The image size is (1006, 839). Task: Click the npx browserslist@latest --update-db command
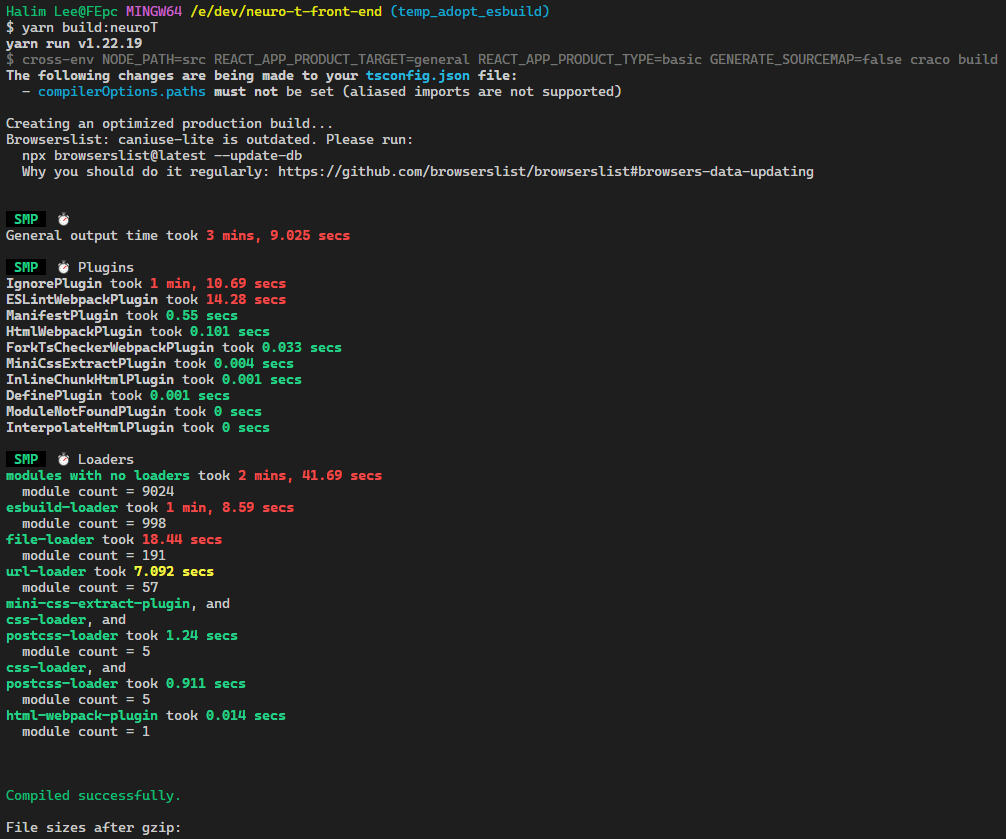162,156
